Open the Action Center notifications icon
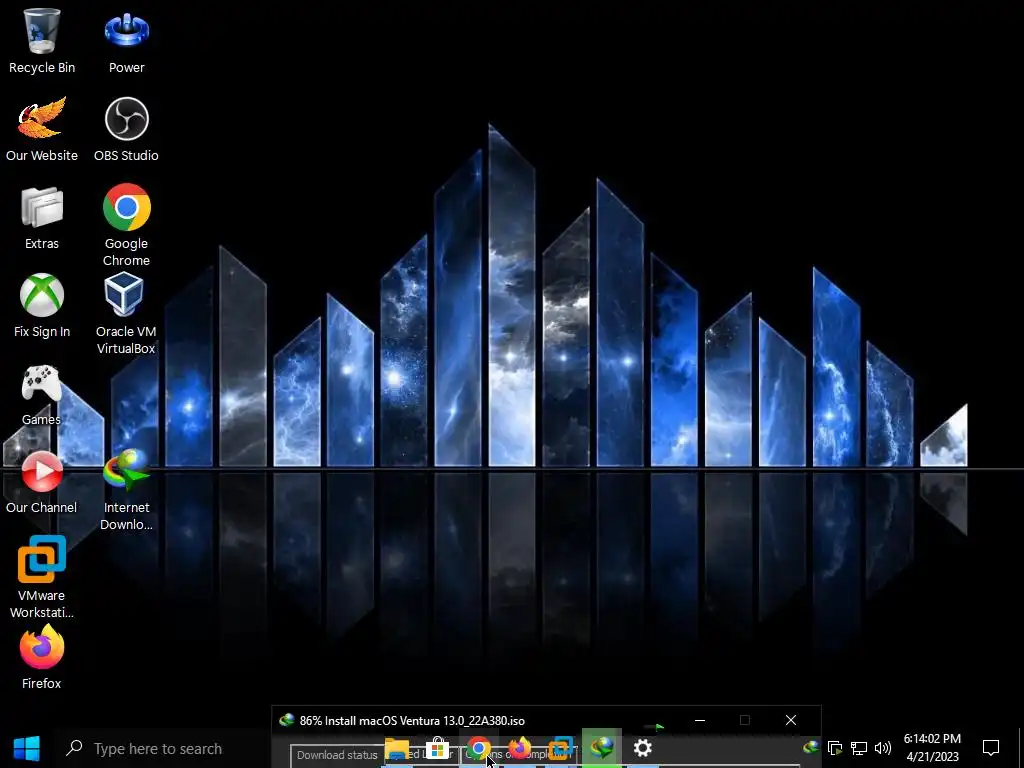The height and width of the screenshot is (768, 1024). click(x=991, y=748)
